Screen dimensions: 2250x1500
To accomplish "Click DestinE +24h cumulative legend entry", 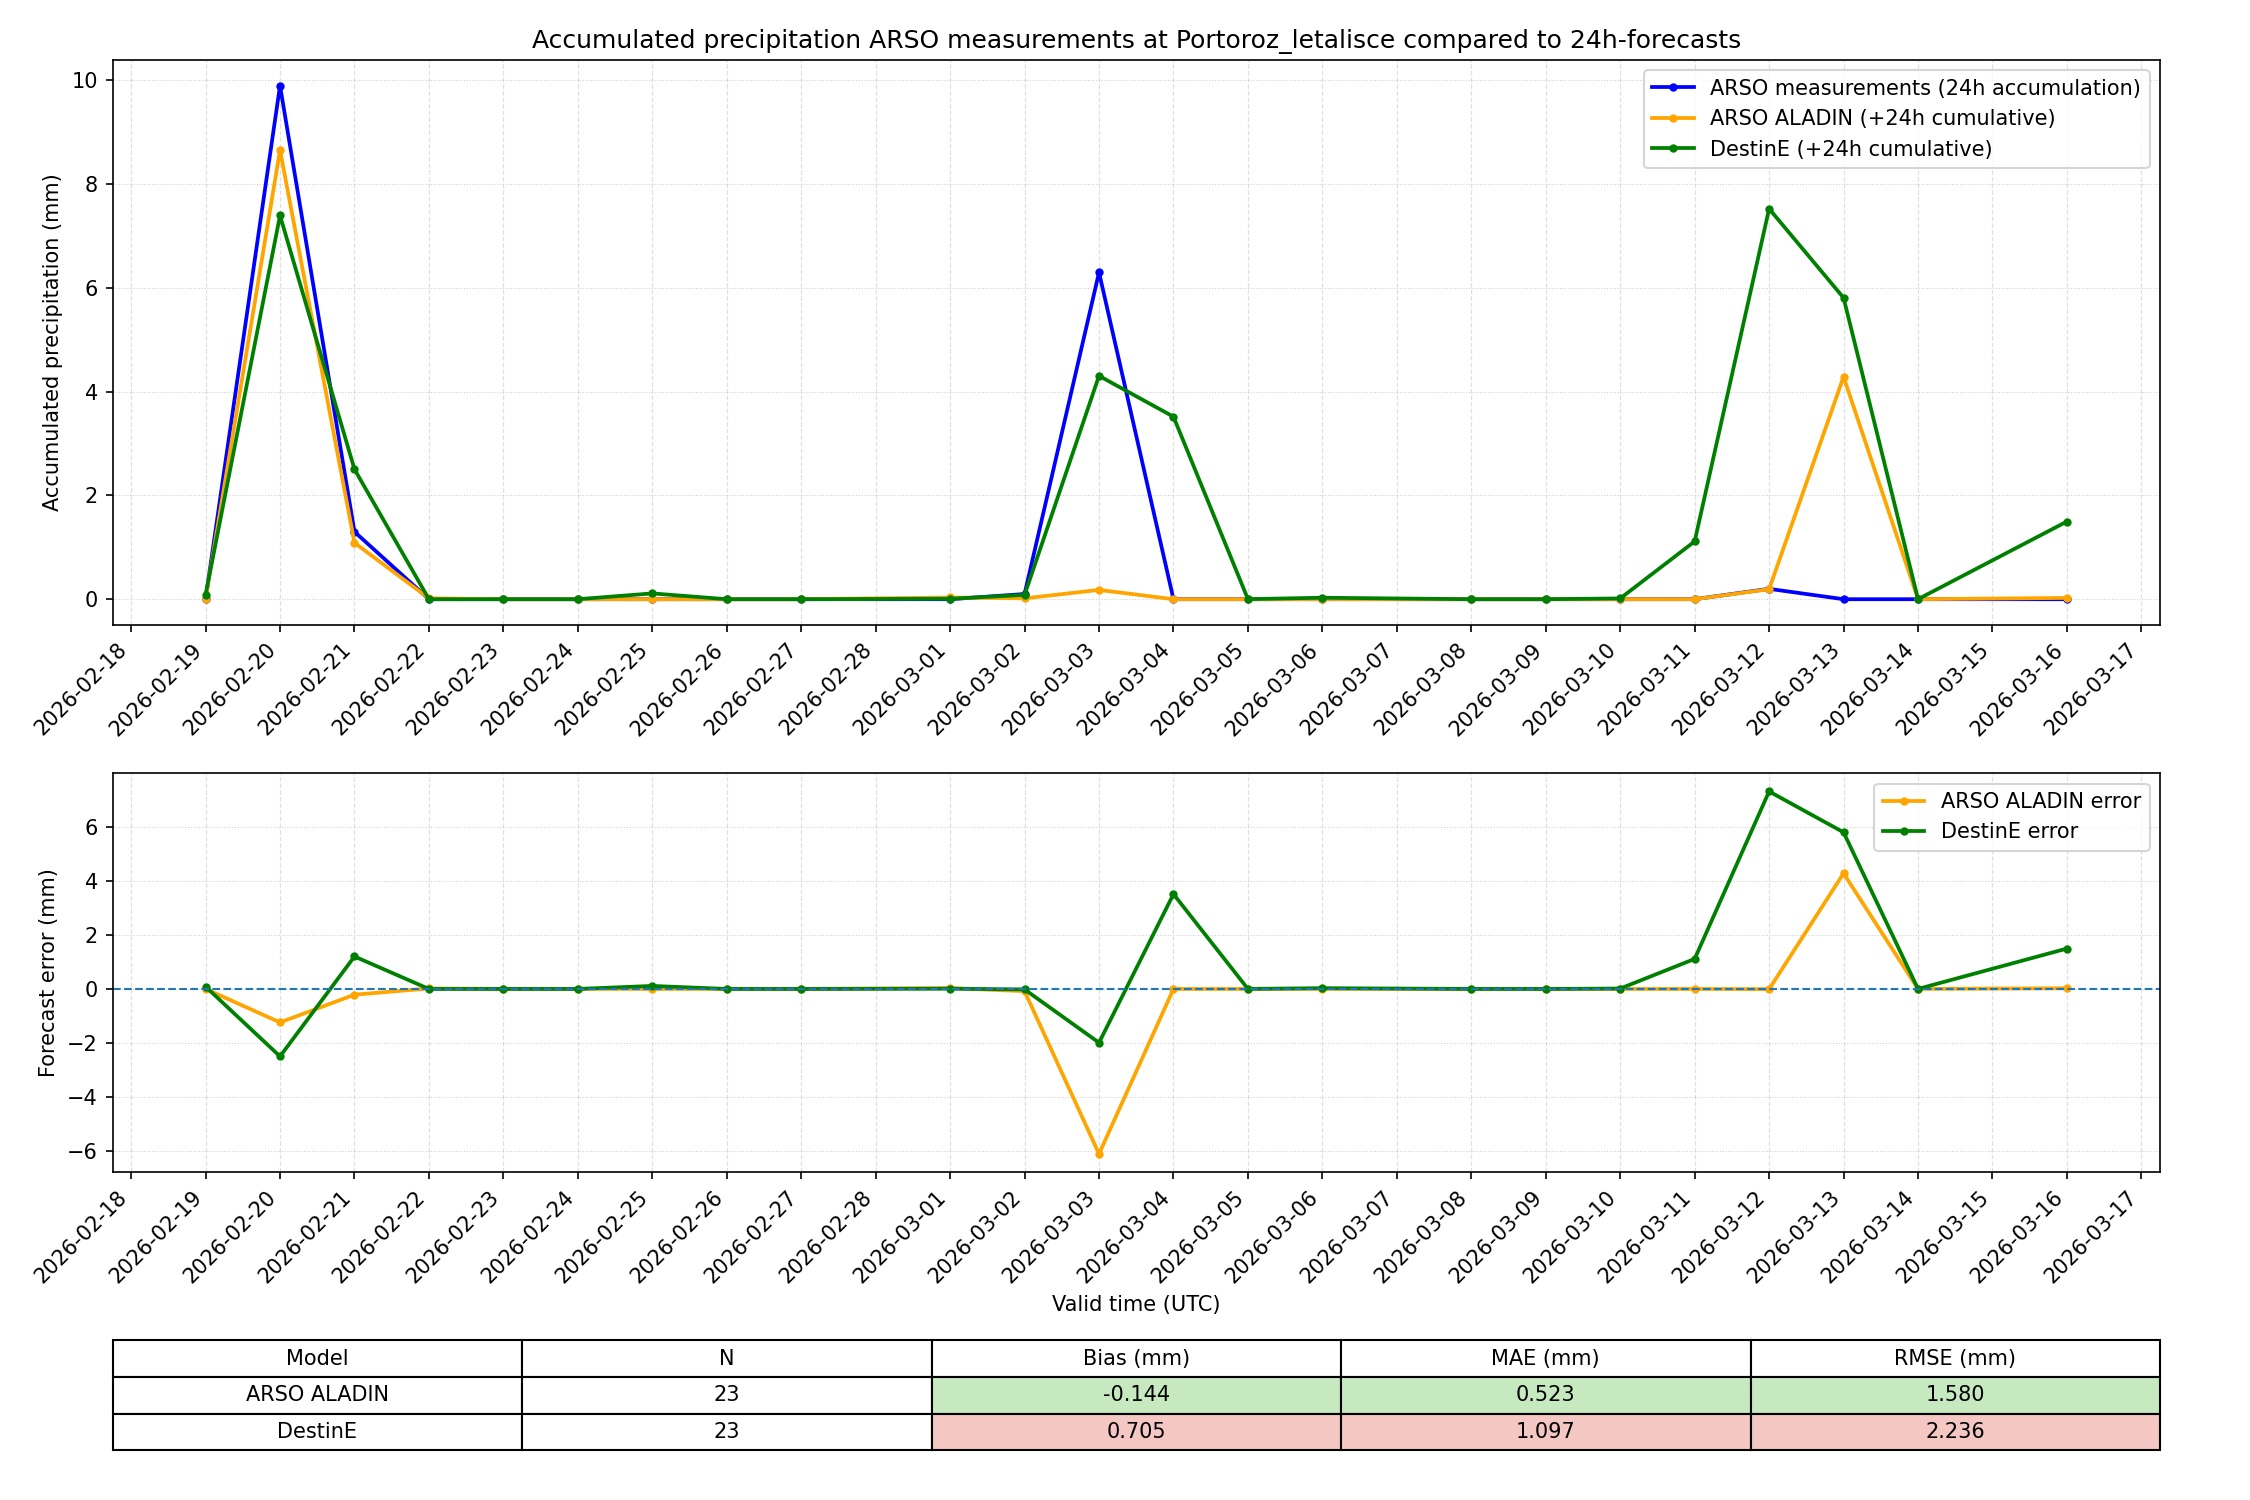I will click(1850, 149).
